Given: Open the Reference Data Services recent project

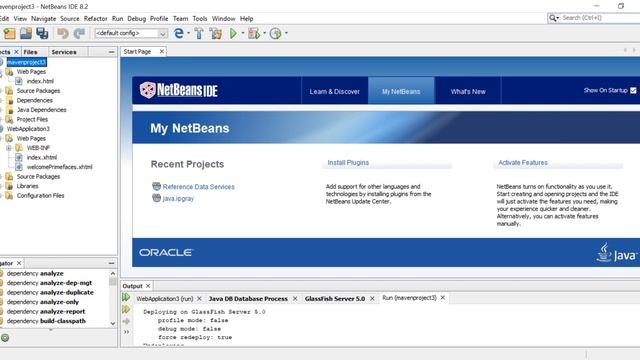Looking at the screenshot, I should pos(198,187).
